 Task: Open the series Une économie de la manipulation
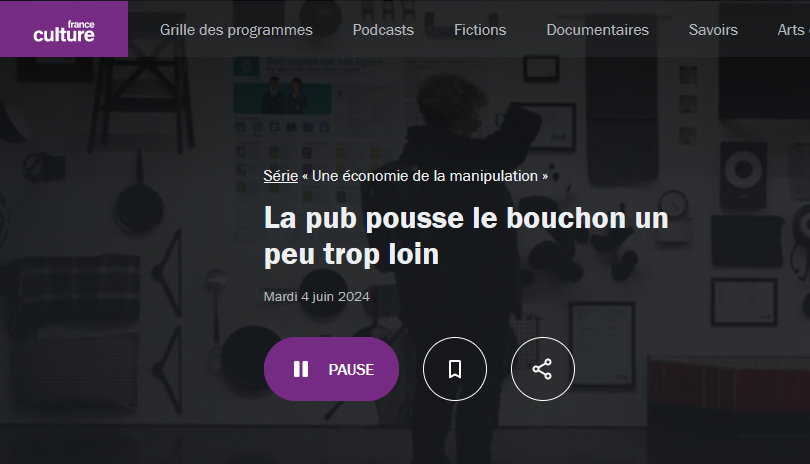tap(425, 176)
